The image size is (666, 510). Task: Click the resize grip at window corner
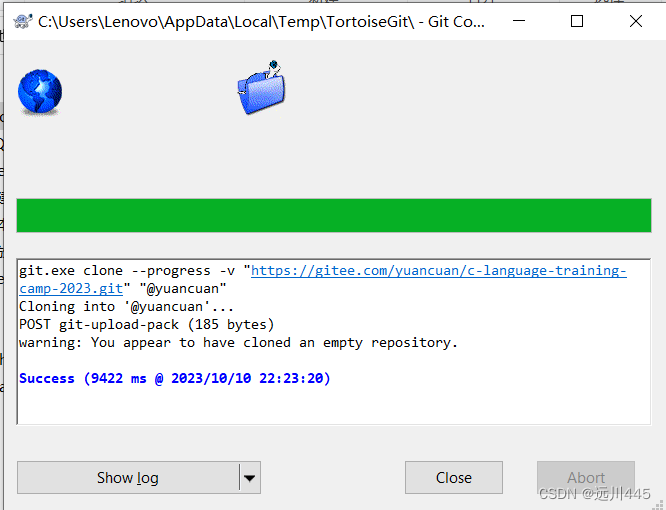(x=659, y=504)
